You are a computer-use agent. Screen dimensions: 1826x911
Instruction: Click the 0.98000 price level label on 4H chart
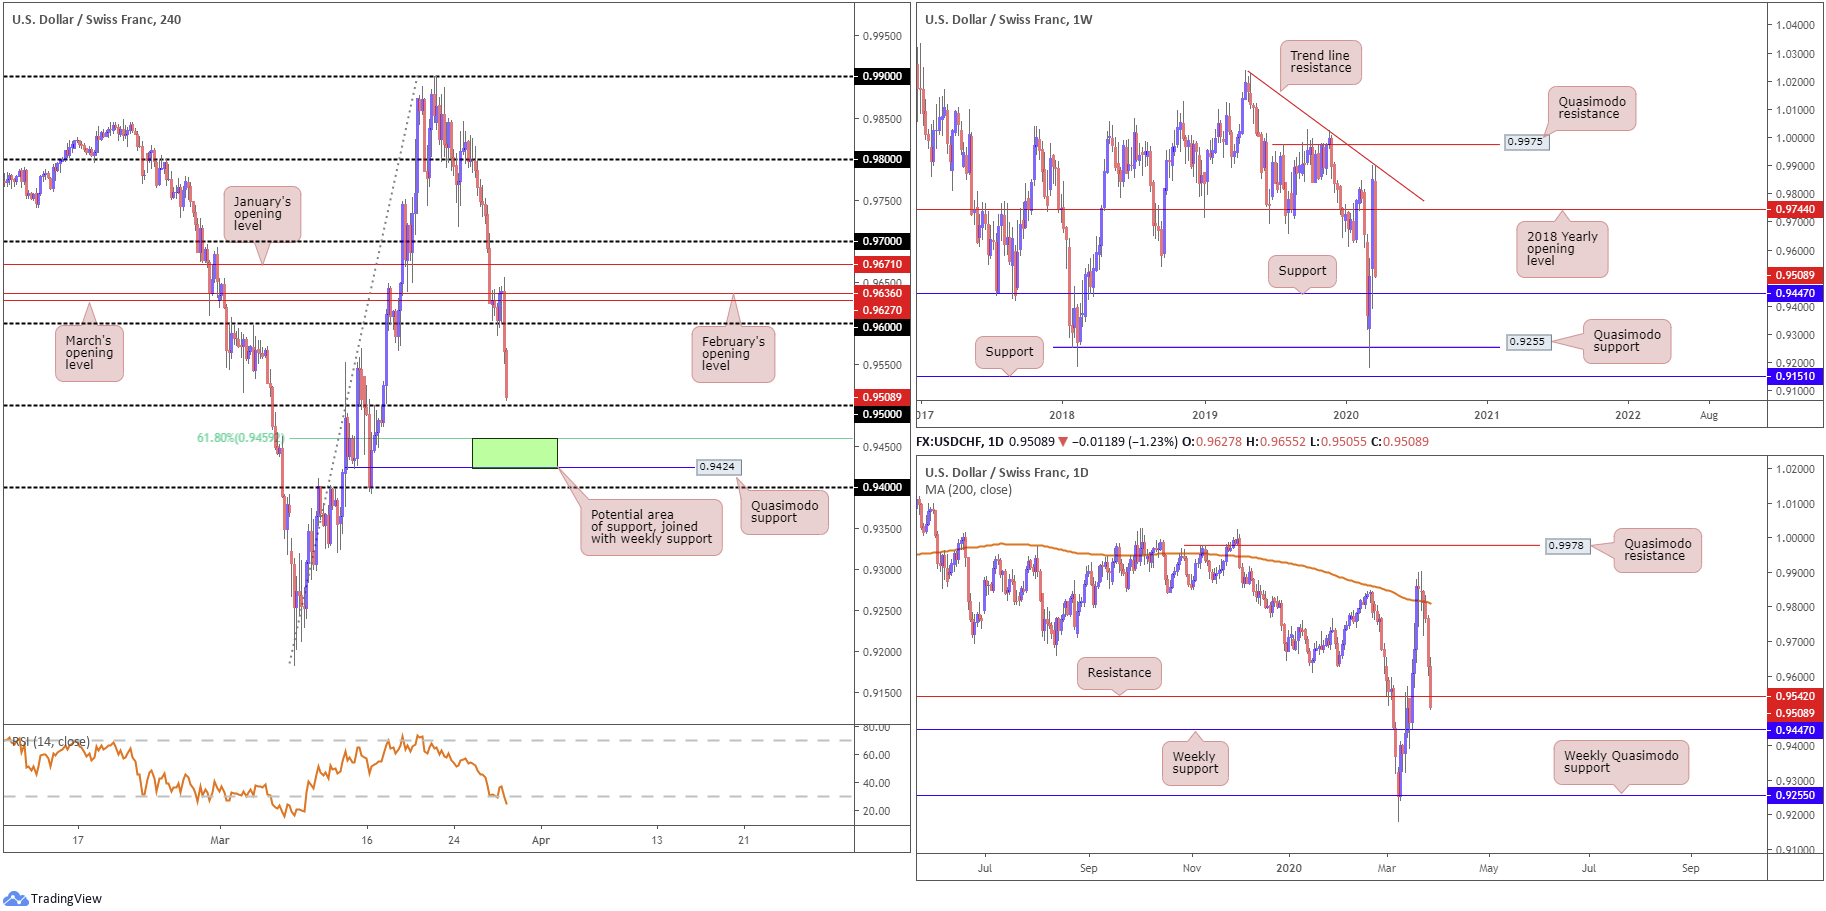pyautogui.click(x=882, y=159)
